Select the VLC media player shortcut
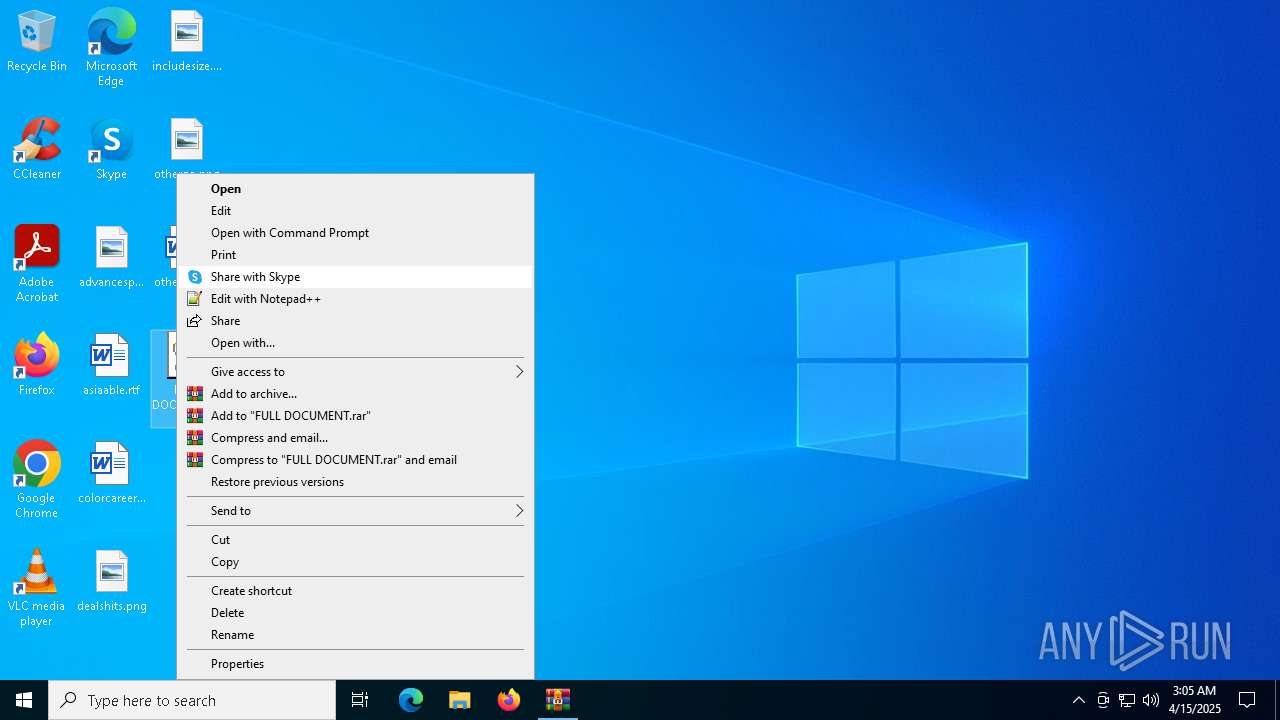Viewport: 1280px width, 720px height. tap(37, 588)
